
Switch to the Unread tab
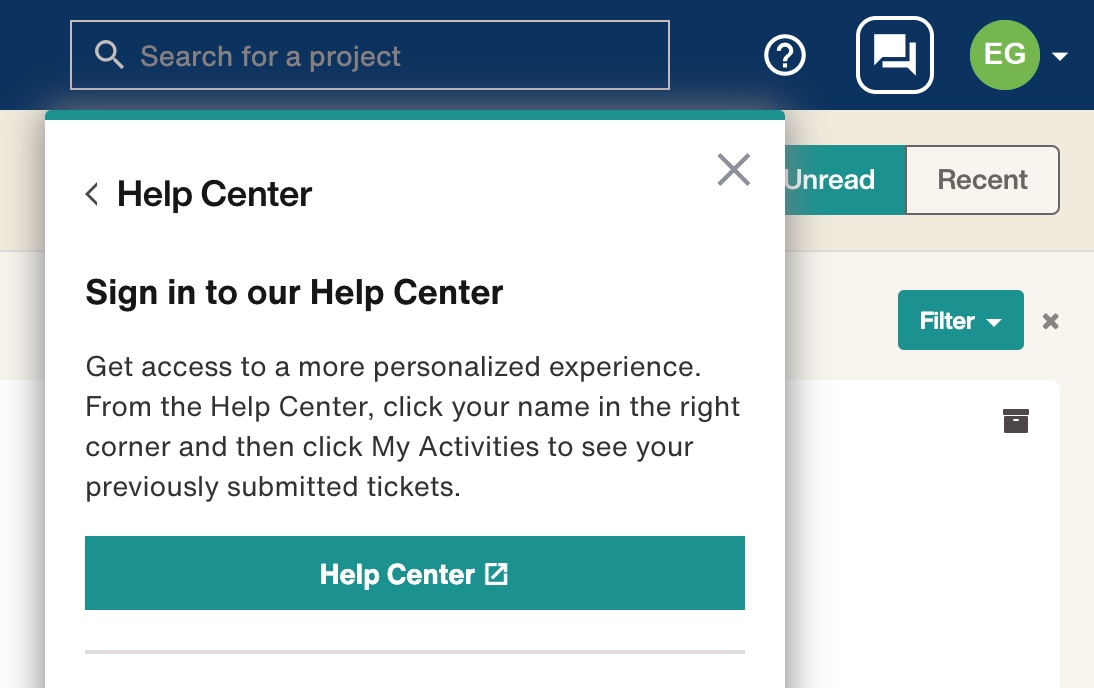tap(830, 180)
